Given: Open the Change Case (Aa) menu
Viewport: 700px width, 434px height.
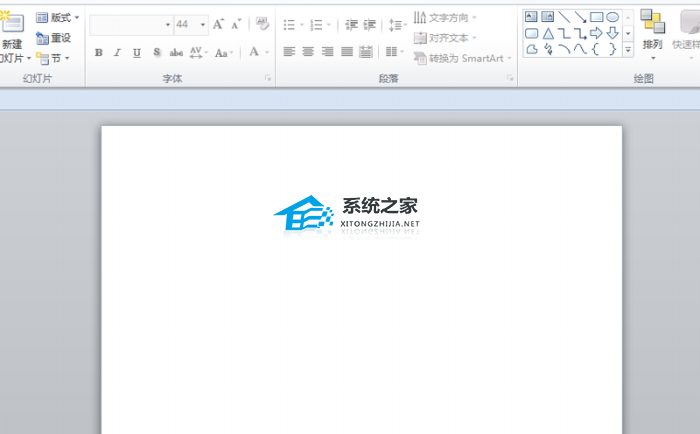Looking at the screenshot, I should (x=224, y=53).
